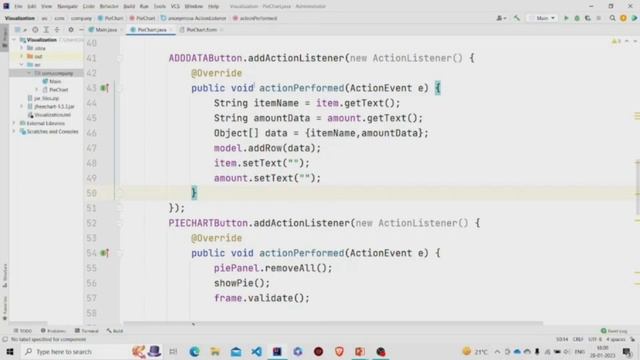Open Search Everywhere magnifier icon
Image resolution: width=640 pixels, height=360 pixels.
(612, 18)
